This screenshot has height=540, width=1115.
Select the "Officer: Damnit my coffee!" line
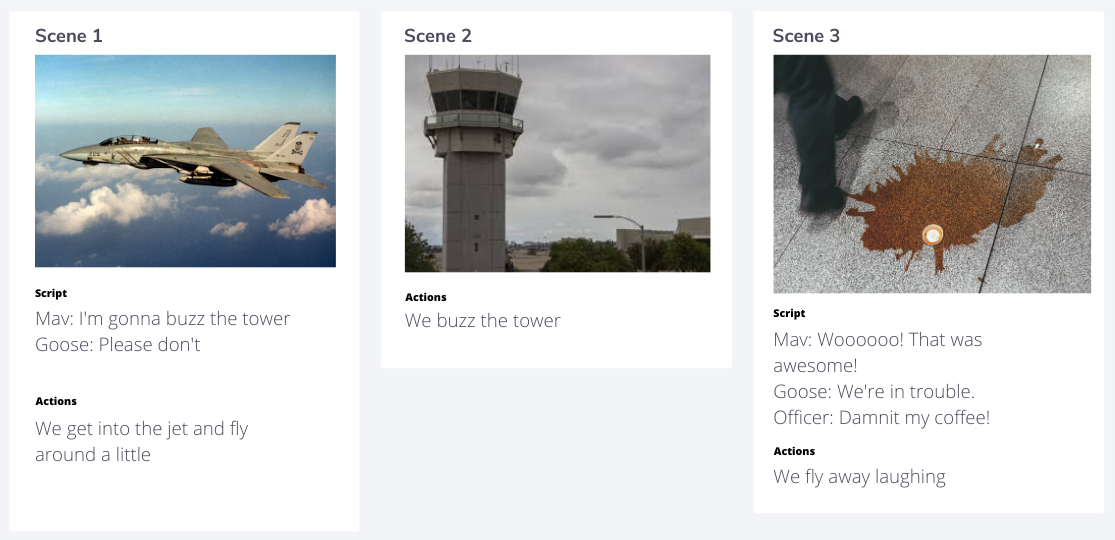[x=881, y=417]
